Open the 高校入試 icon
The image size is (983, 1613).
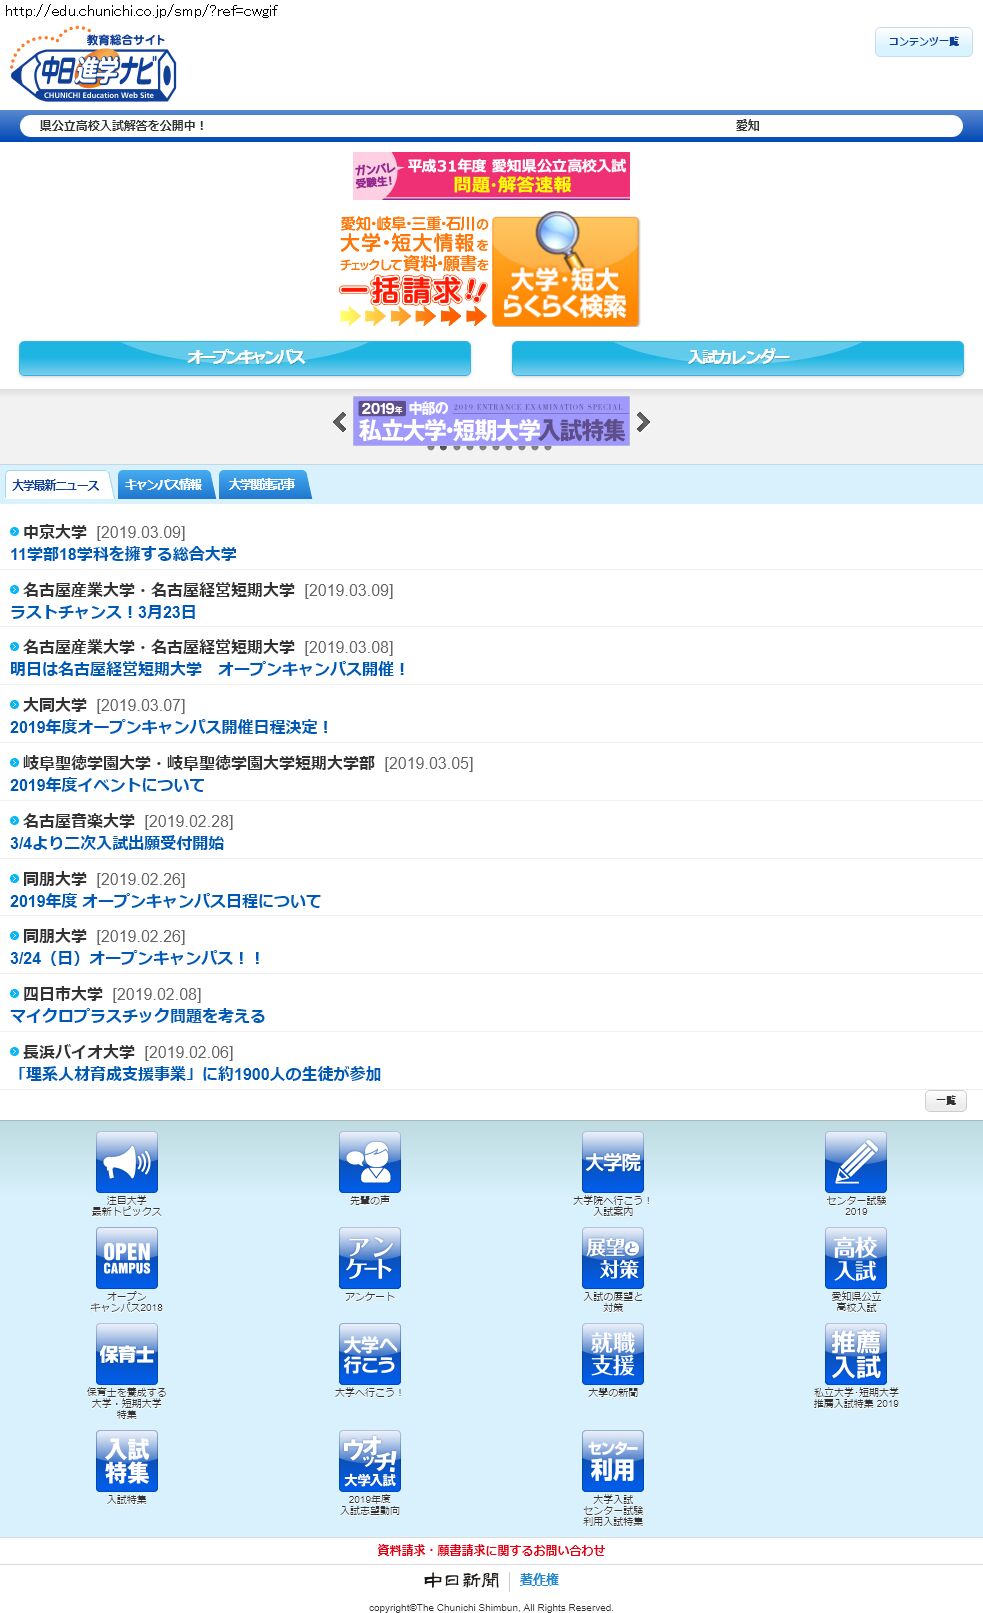(x=855, y=1258)
